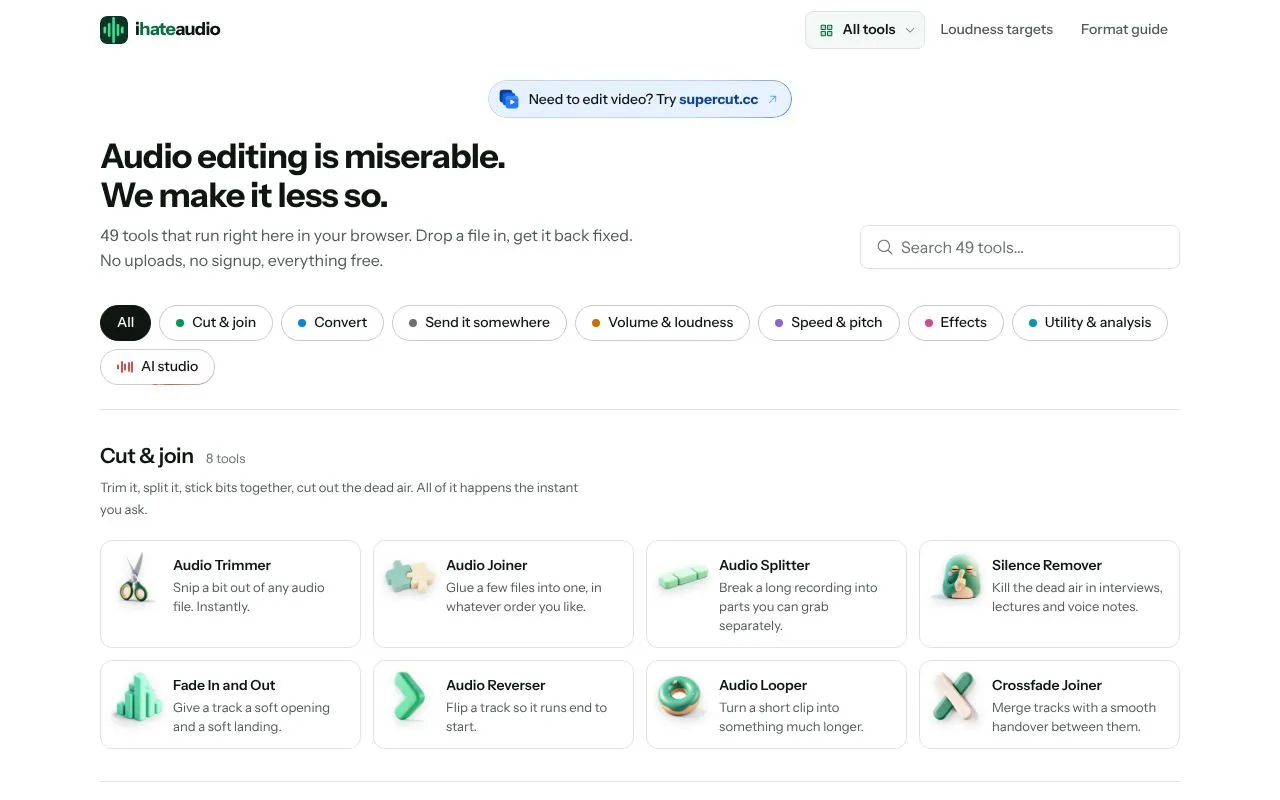The image size is (1280, 800).
Task: Filter by Volume & loudness category
Action: (x=662, y=323)
